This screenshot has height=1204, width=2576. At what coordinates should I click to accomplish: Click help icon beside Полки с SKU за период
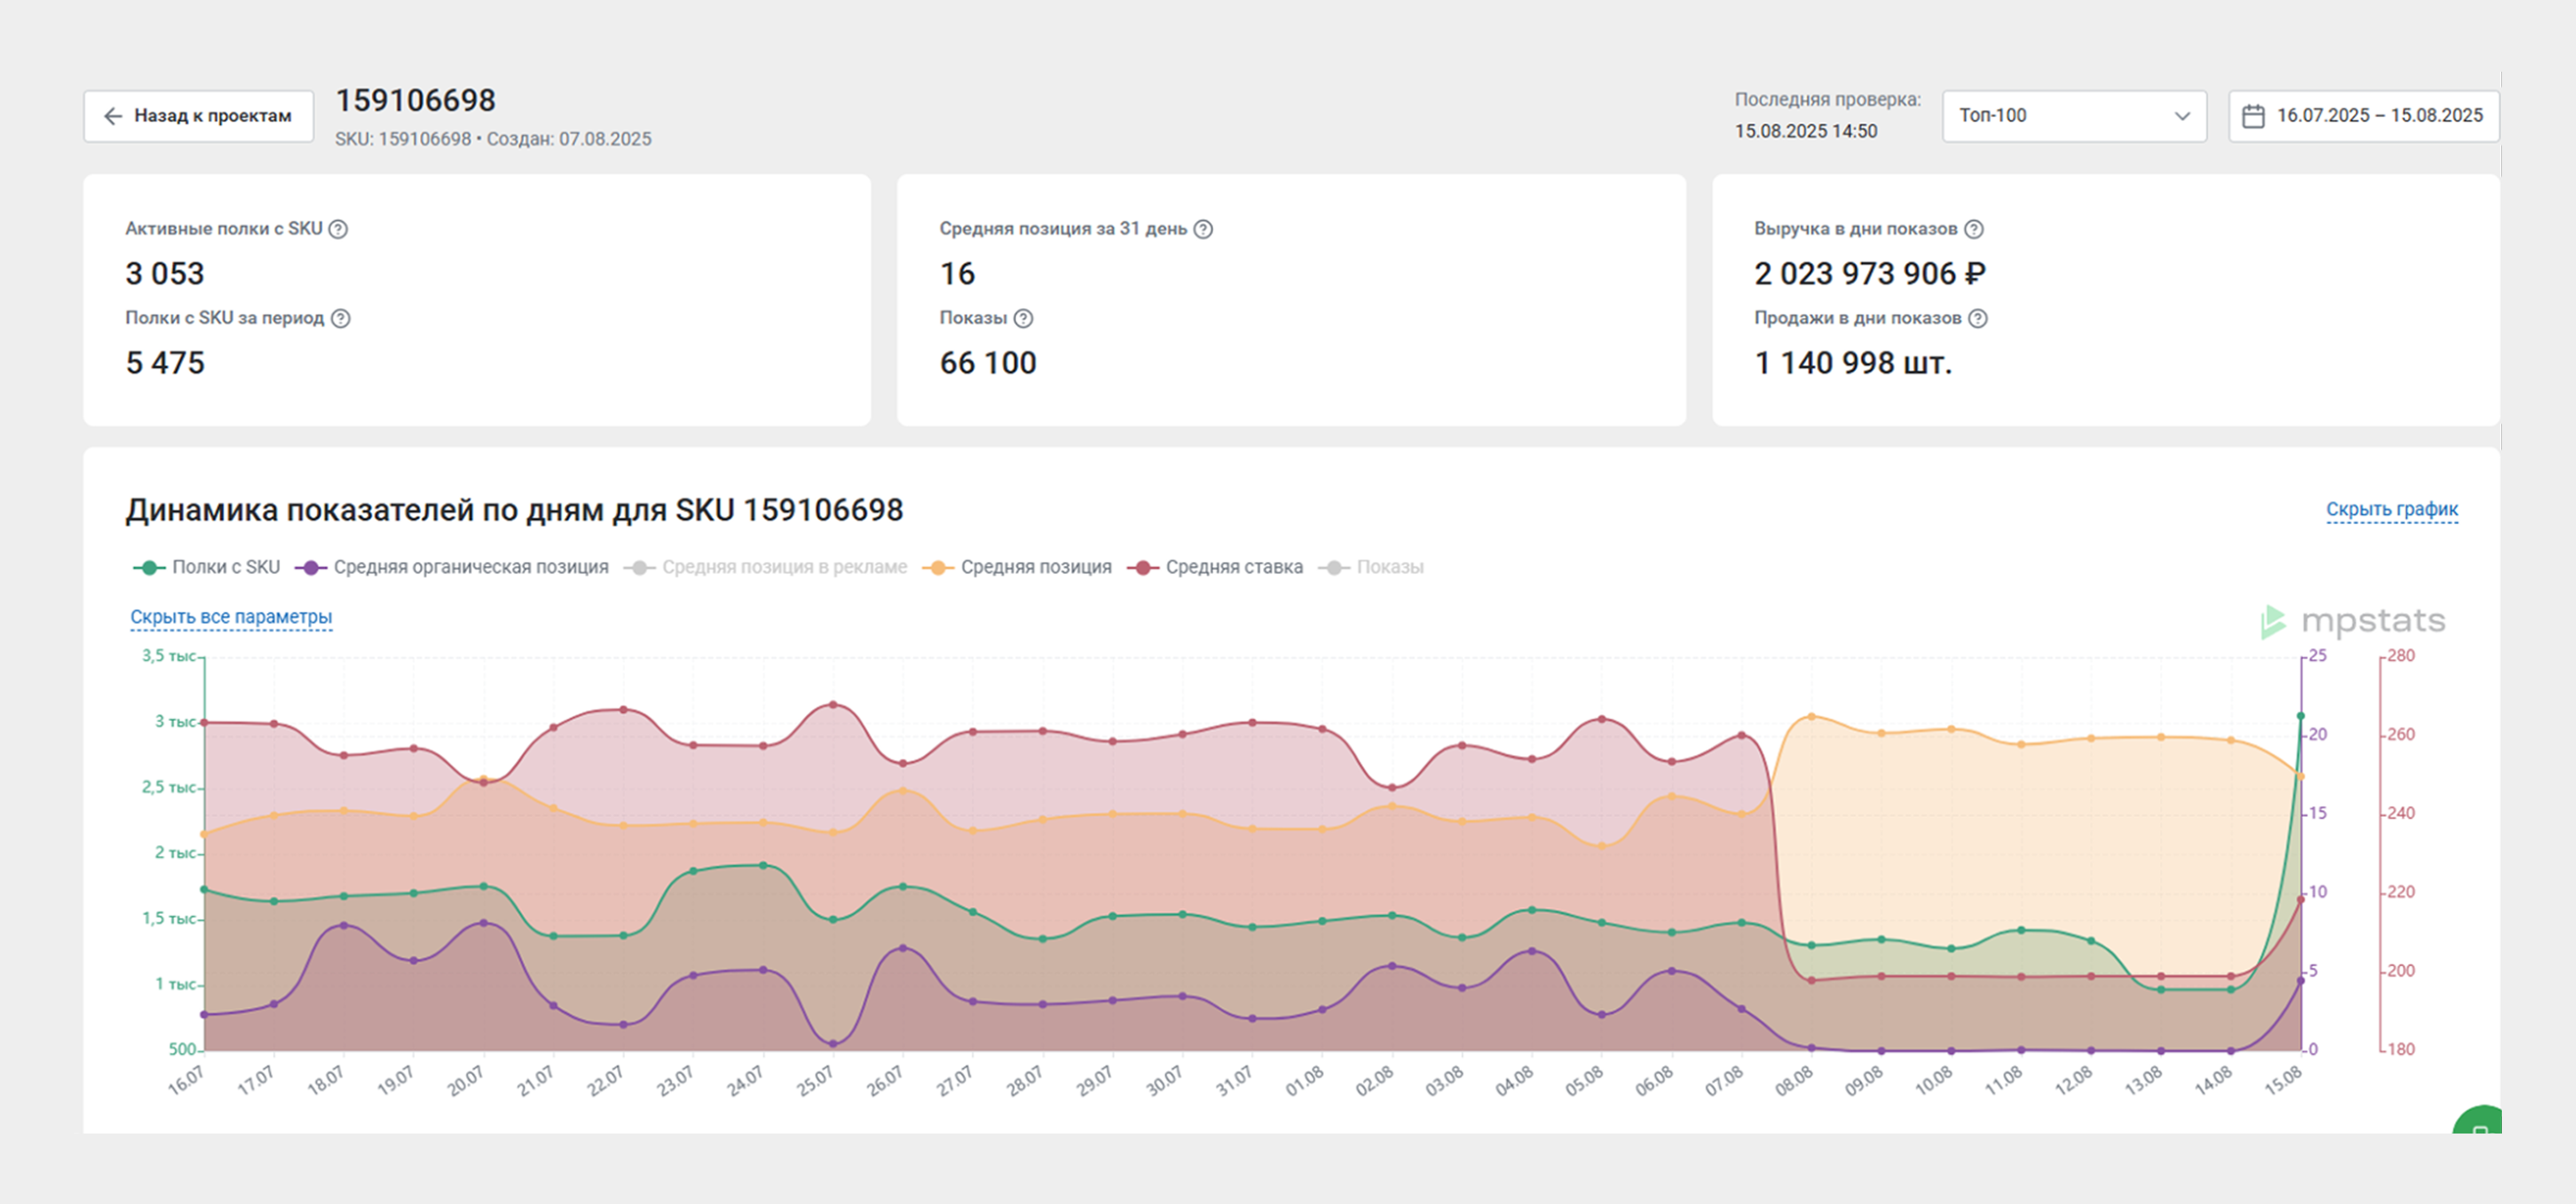pyautogui.click(x=340, y=318)
